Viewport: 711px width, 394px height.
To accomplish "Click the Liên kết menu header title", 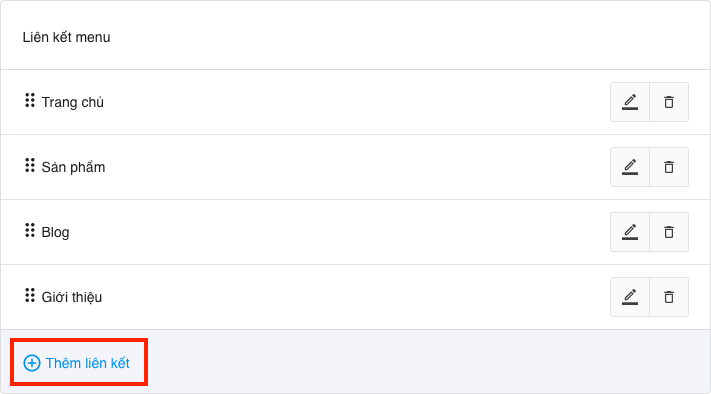I will click(66, 37).
